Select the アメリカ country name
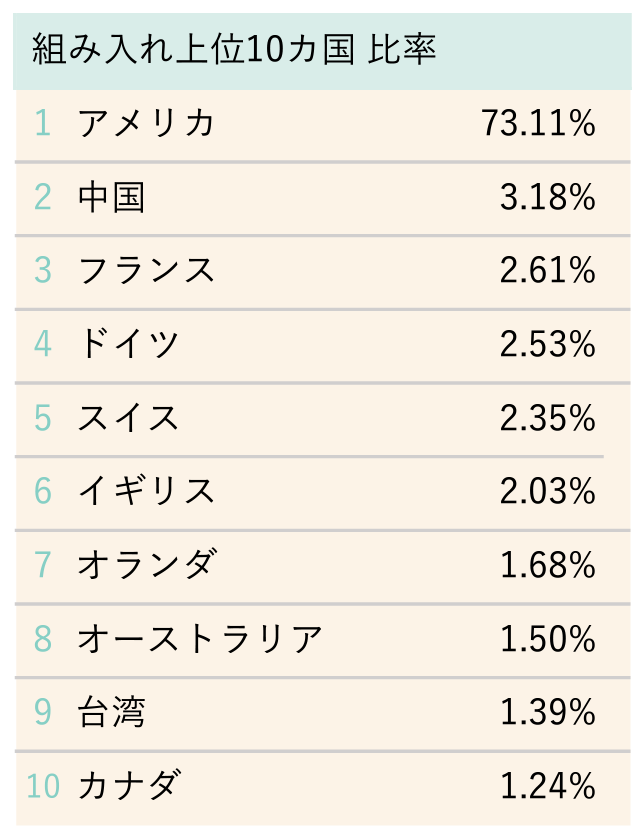Image resolution: width=632 pixels, height=830 pixels. click(x=146, y=123)
